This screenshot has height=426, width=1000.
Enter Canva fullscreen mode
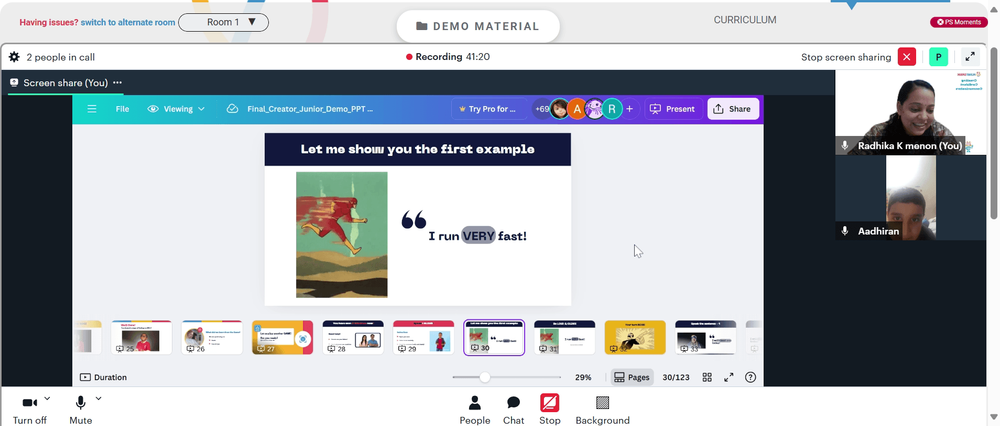pyautogui.click(x=728, y=378)
